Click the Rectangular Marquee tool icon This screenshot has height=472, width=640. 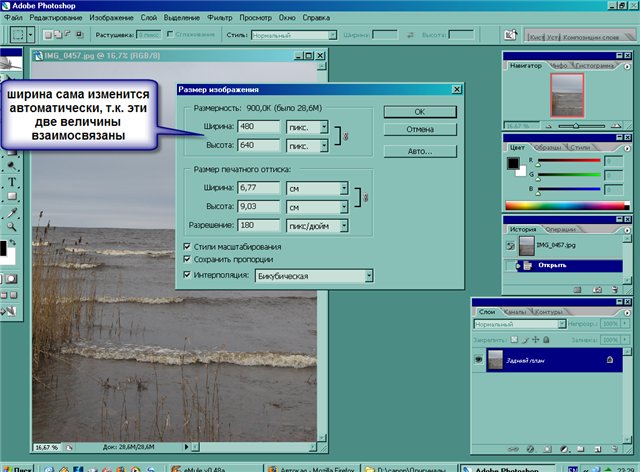pos(18,35)
